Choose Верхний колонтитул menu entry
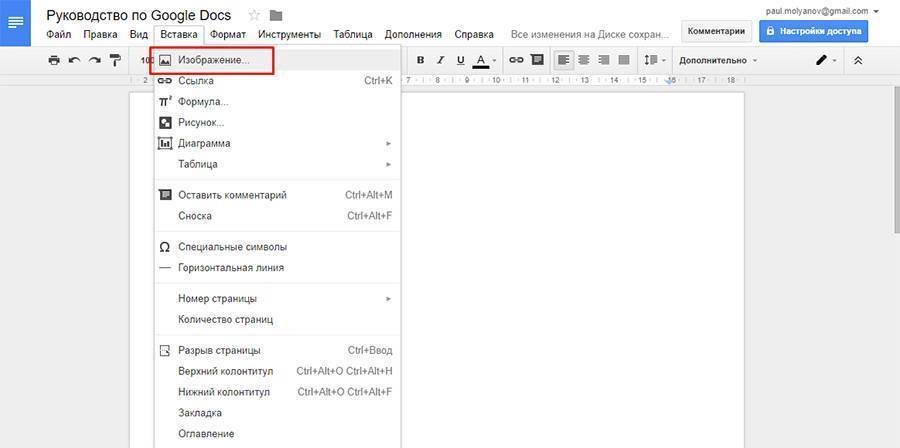This screenshot has width=900, height=448. coord(278,371)
